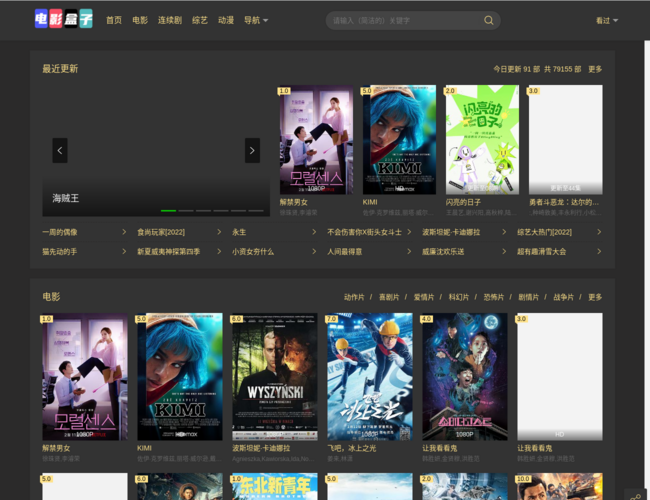Click chevron beside 食尚玩家[2022]
This screenshot has height=500, width=650.
tap(219, 232)
